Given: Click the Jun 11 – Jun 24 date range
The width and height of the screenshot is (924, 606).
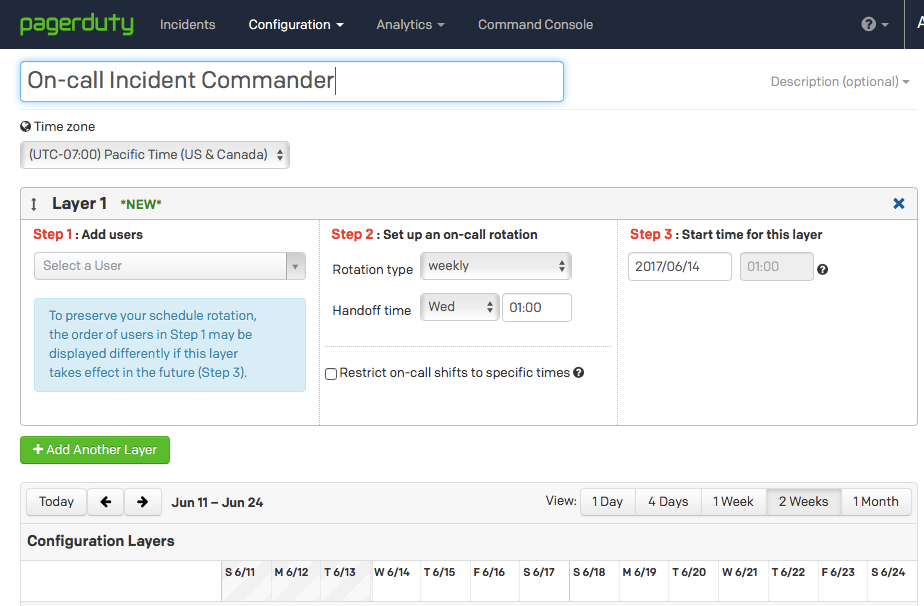Looking at the screenshot, I should click(x=217, y=502).
